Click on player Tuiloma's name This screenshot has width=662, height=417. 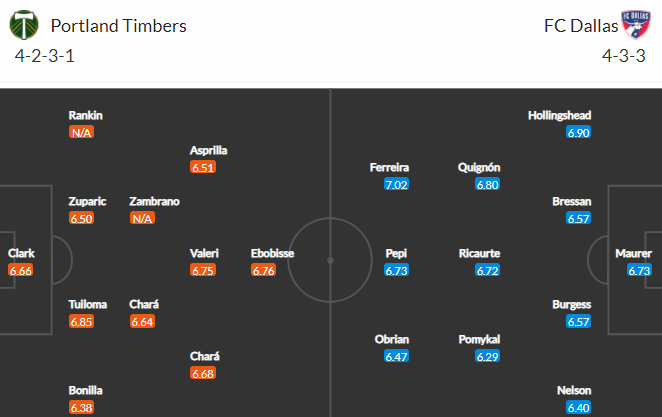pos(88,304)
